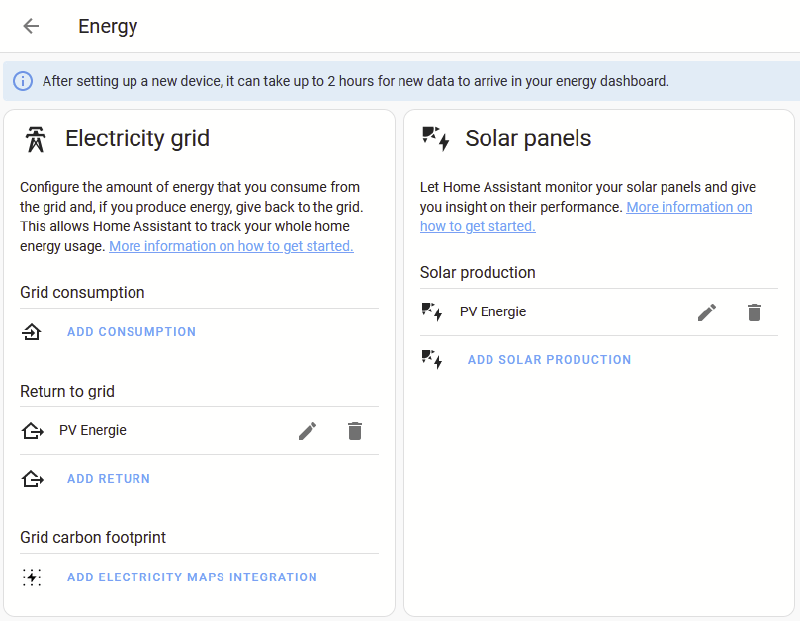Add a solar production source
Image resolution: width=800 pixels, height=621 pixels.
[549, 360]
